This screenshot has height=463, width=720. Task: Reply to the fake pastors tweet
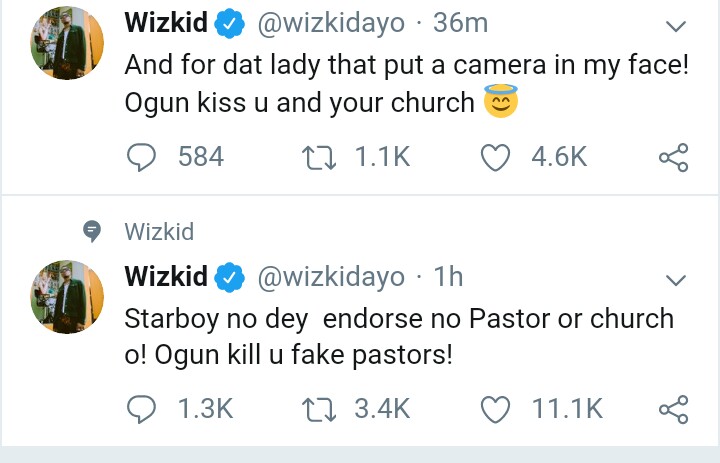pos(144,408)
